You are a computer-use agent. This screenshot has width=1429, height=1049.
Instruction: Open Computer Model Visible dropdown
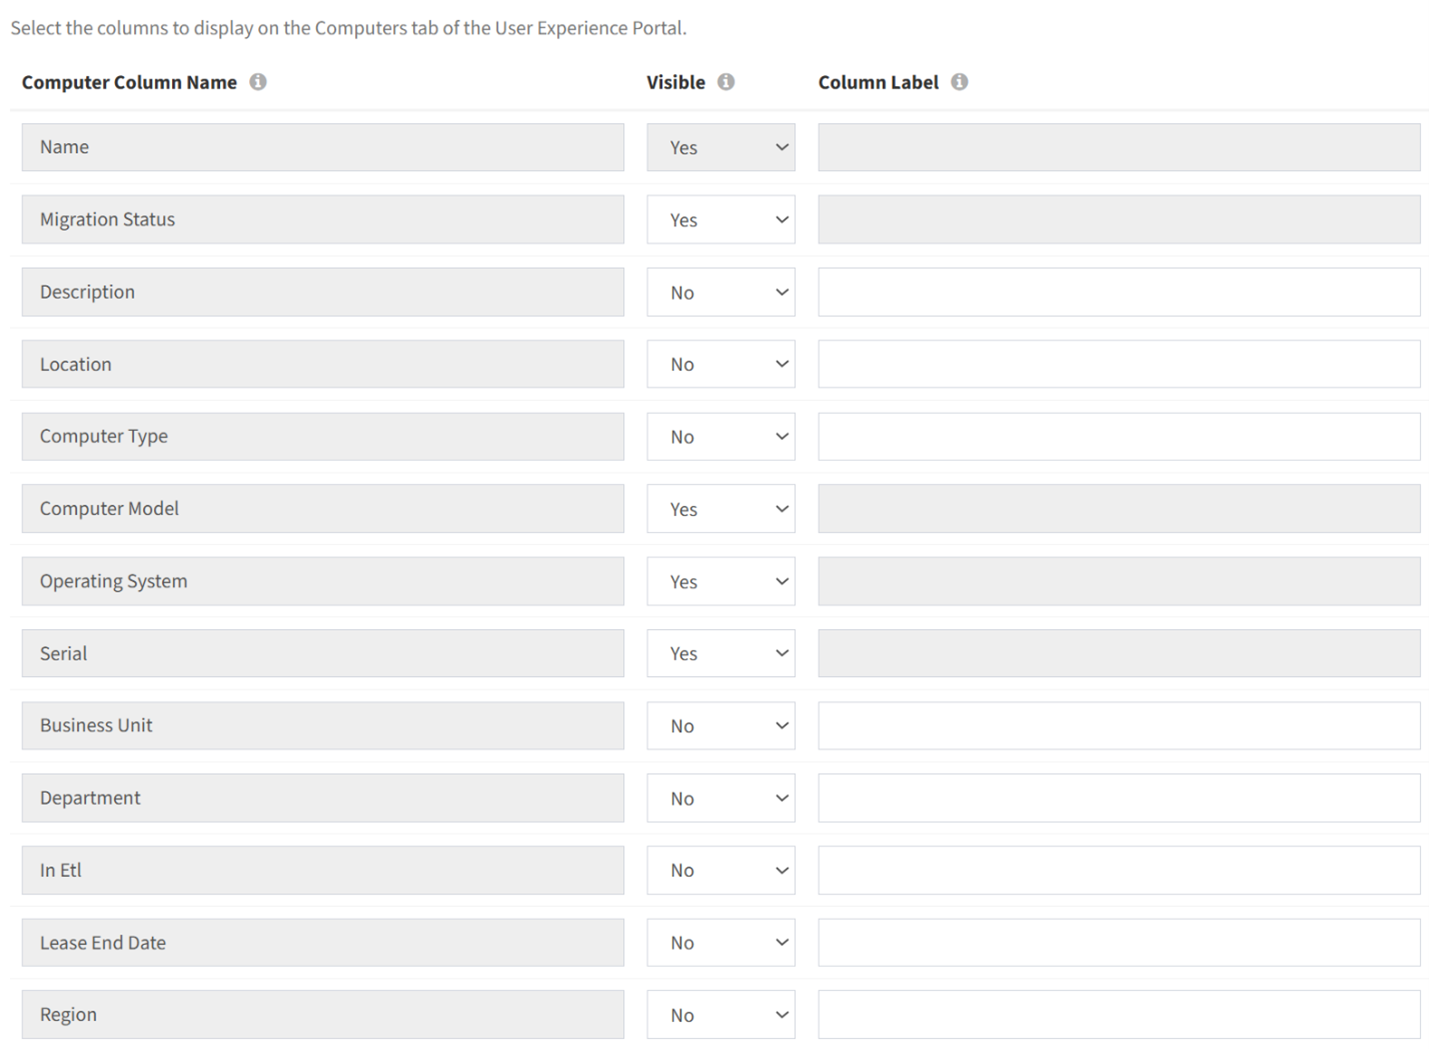coord(721,508)
